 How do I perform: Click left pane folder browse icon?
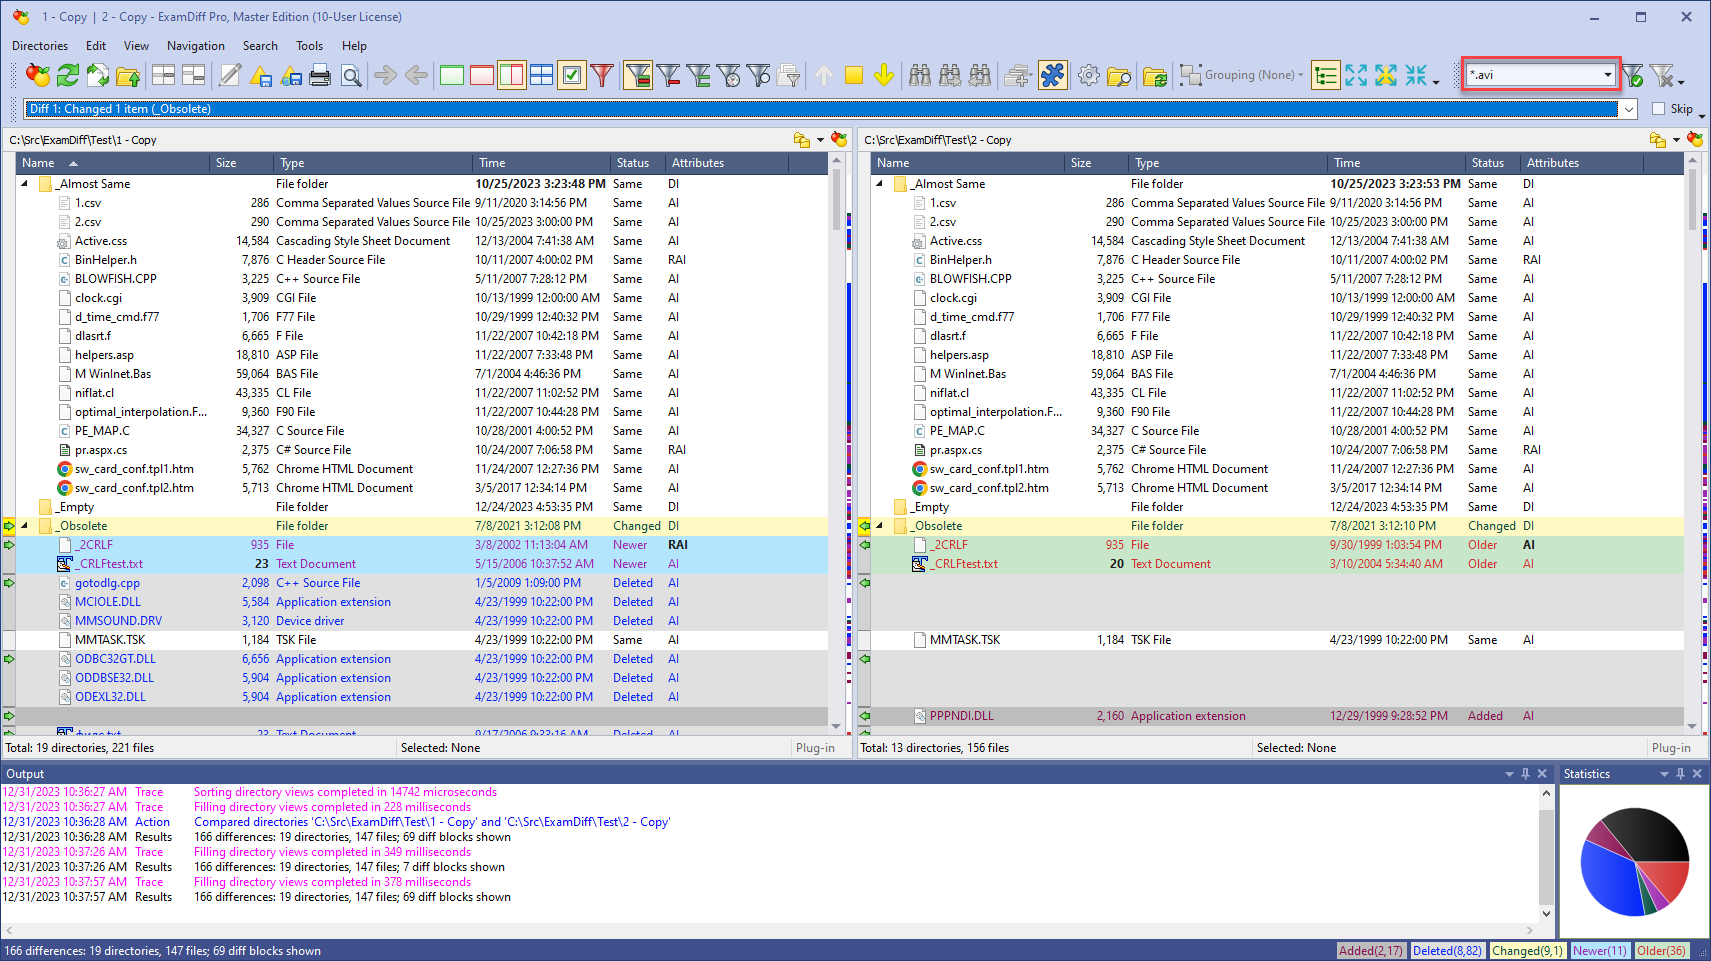(x=802, y=140)
